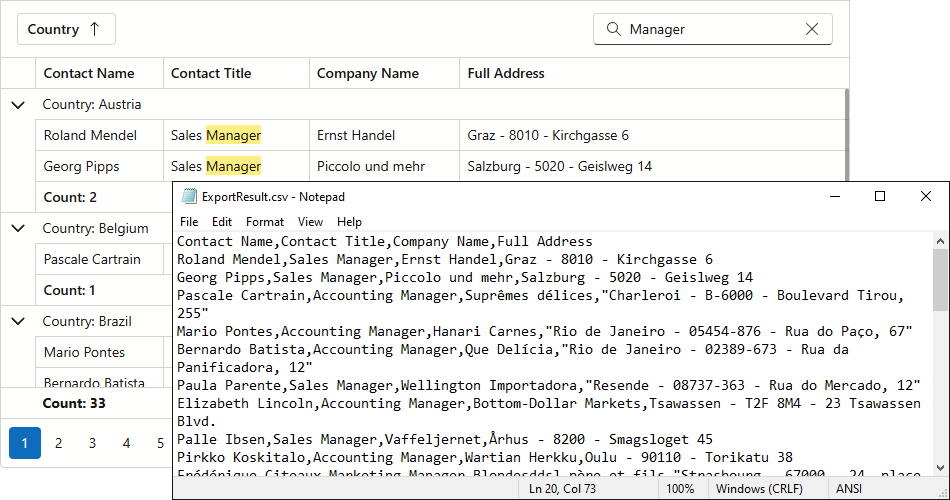Viewport: 950px width, 500px height.
Task: Open Notepad Format menu
Action: pyautogui.click(x=265, y=222)
